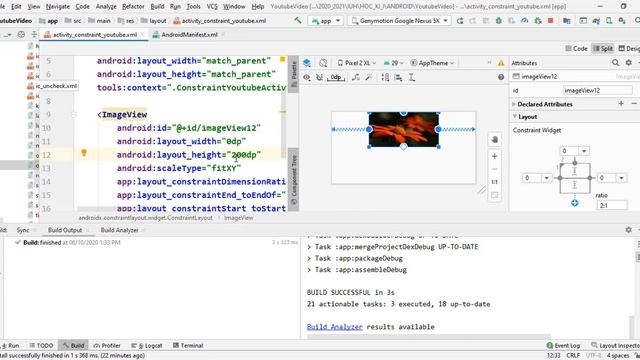
Task: Open the Navigate menu
Action: coord(58,7)
